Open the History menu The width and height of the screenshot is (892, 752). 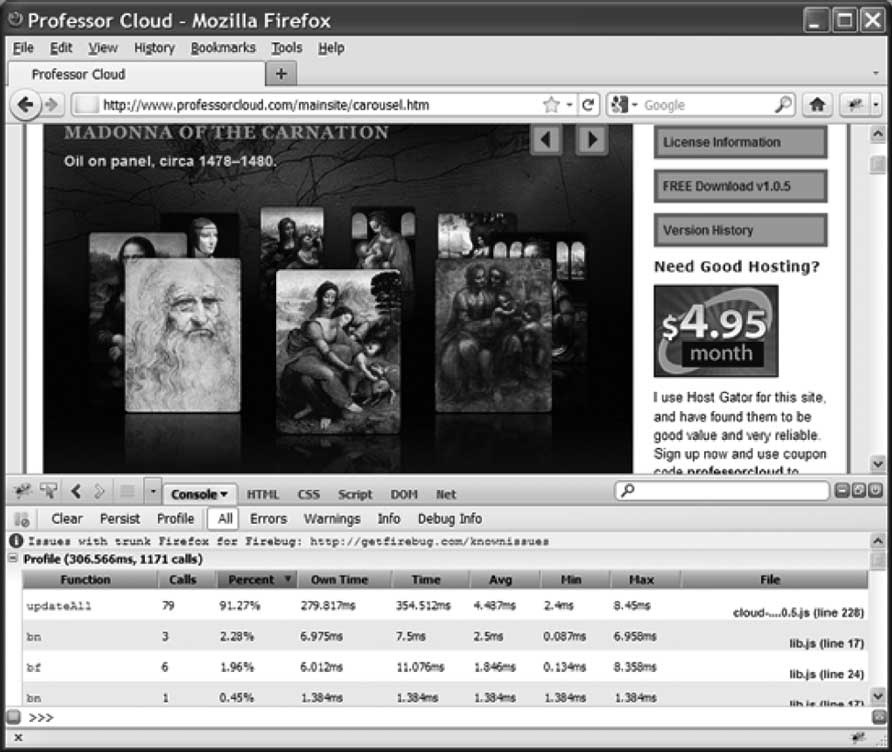coord(154,48)
